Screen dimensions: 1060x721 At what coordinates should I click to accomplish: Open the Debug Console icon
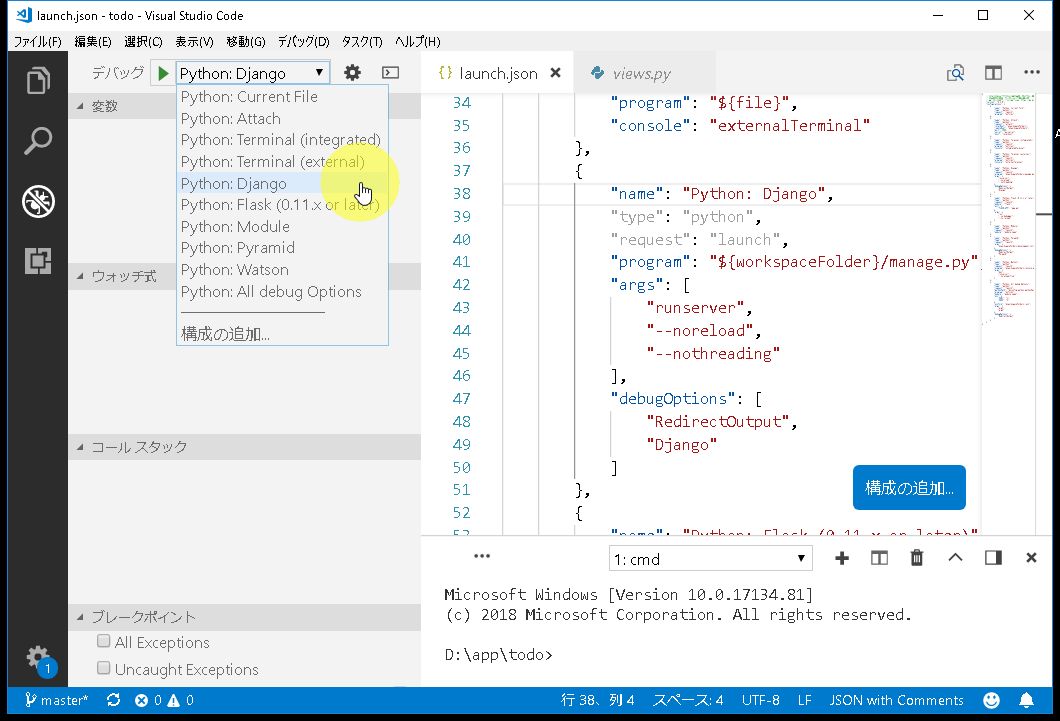(391, 73)
